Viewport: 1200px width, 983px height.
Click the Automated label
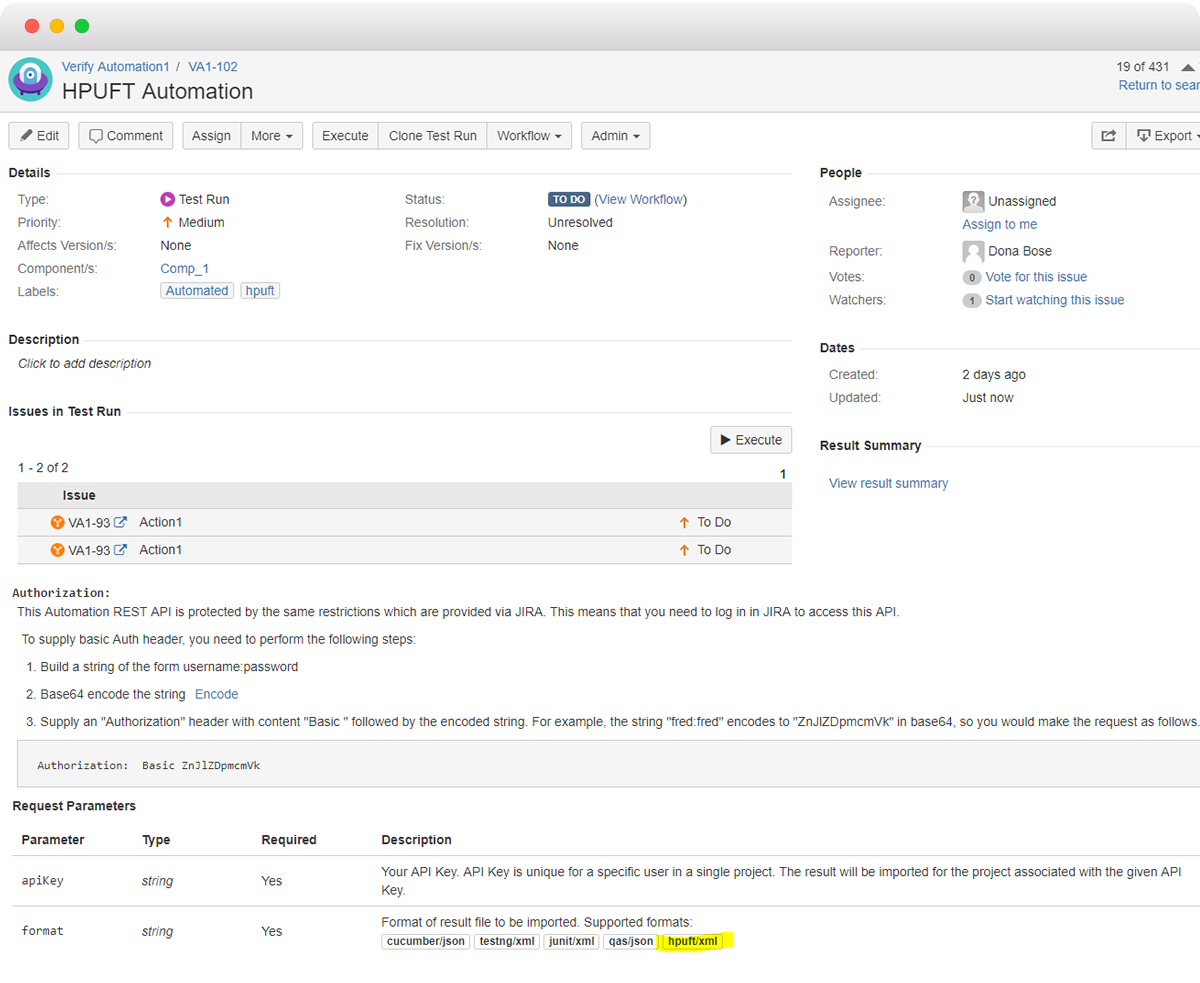197,291
